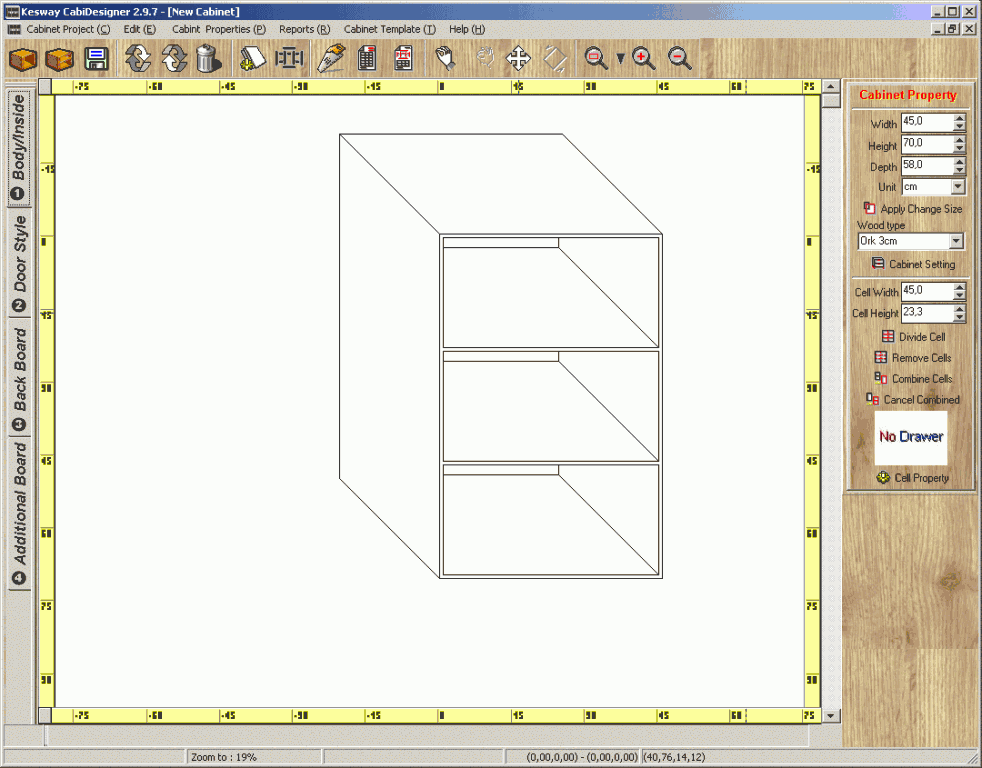Click the Height input field
Image resolution: width=982 pixels, height=768 pixels.
tap(927, 144)
